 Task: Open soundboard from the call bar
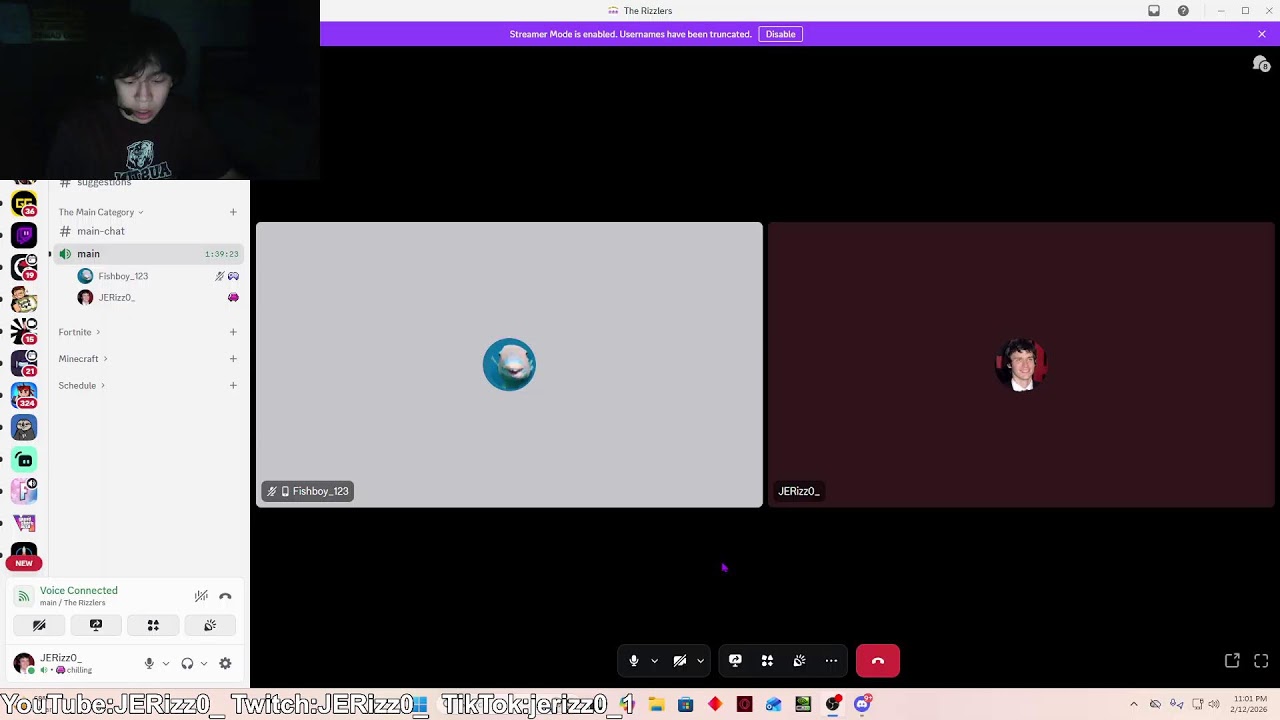pos(799,661)
